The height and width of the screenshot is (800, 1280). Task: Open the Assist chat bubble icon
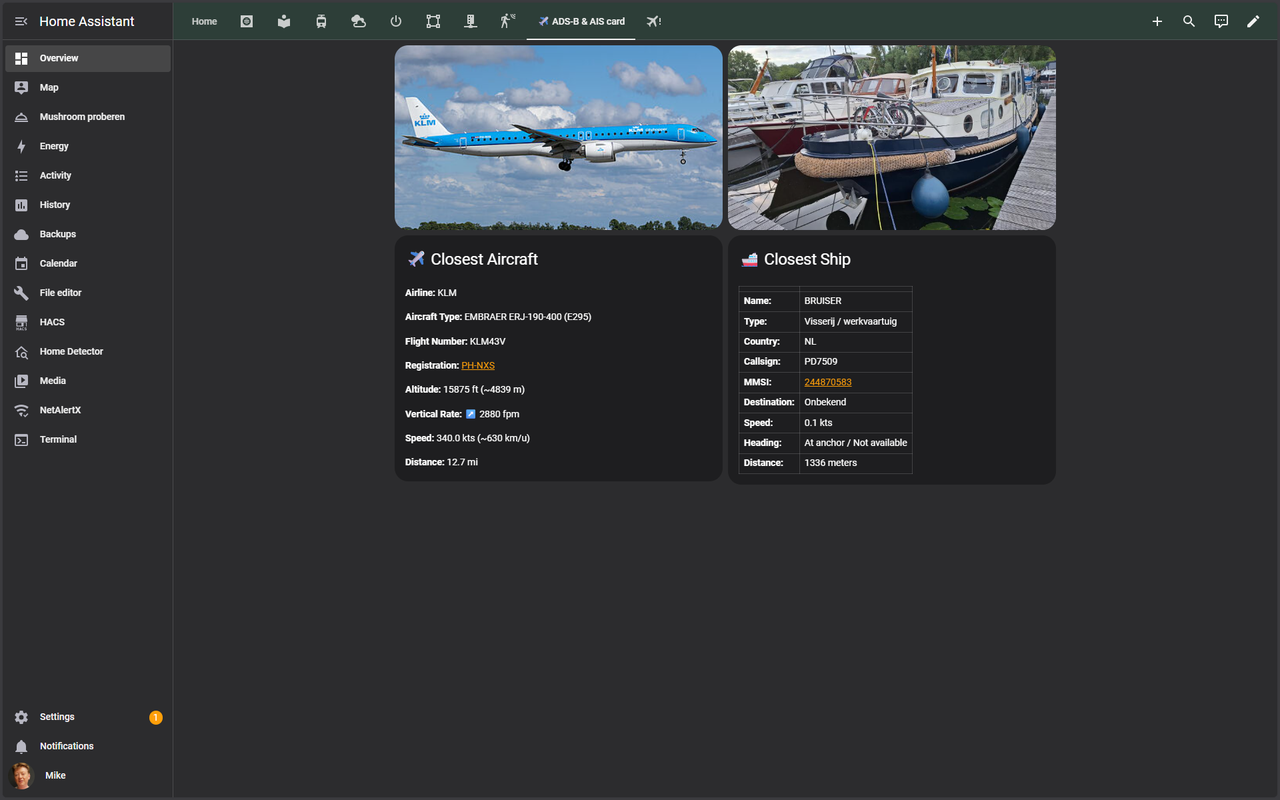(1221, 21)
